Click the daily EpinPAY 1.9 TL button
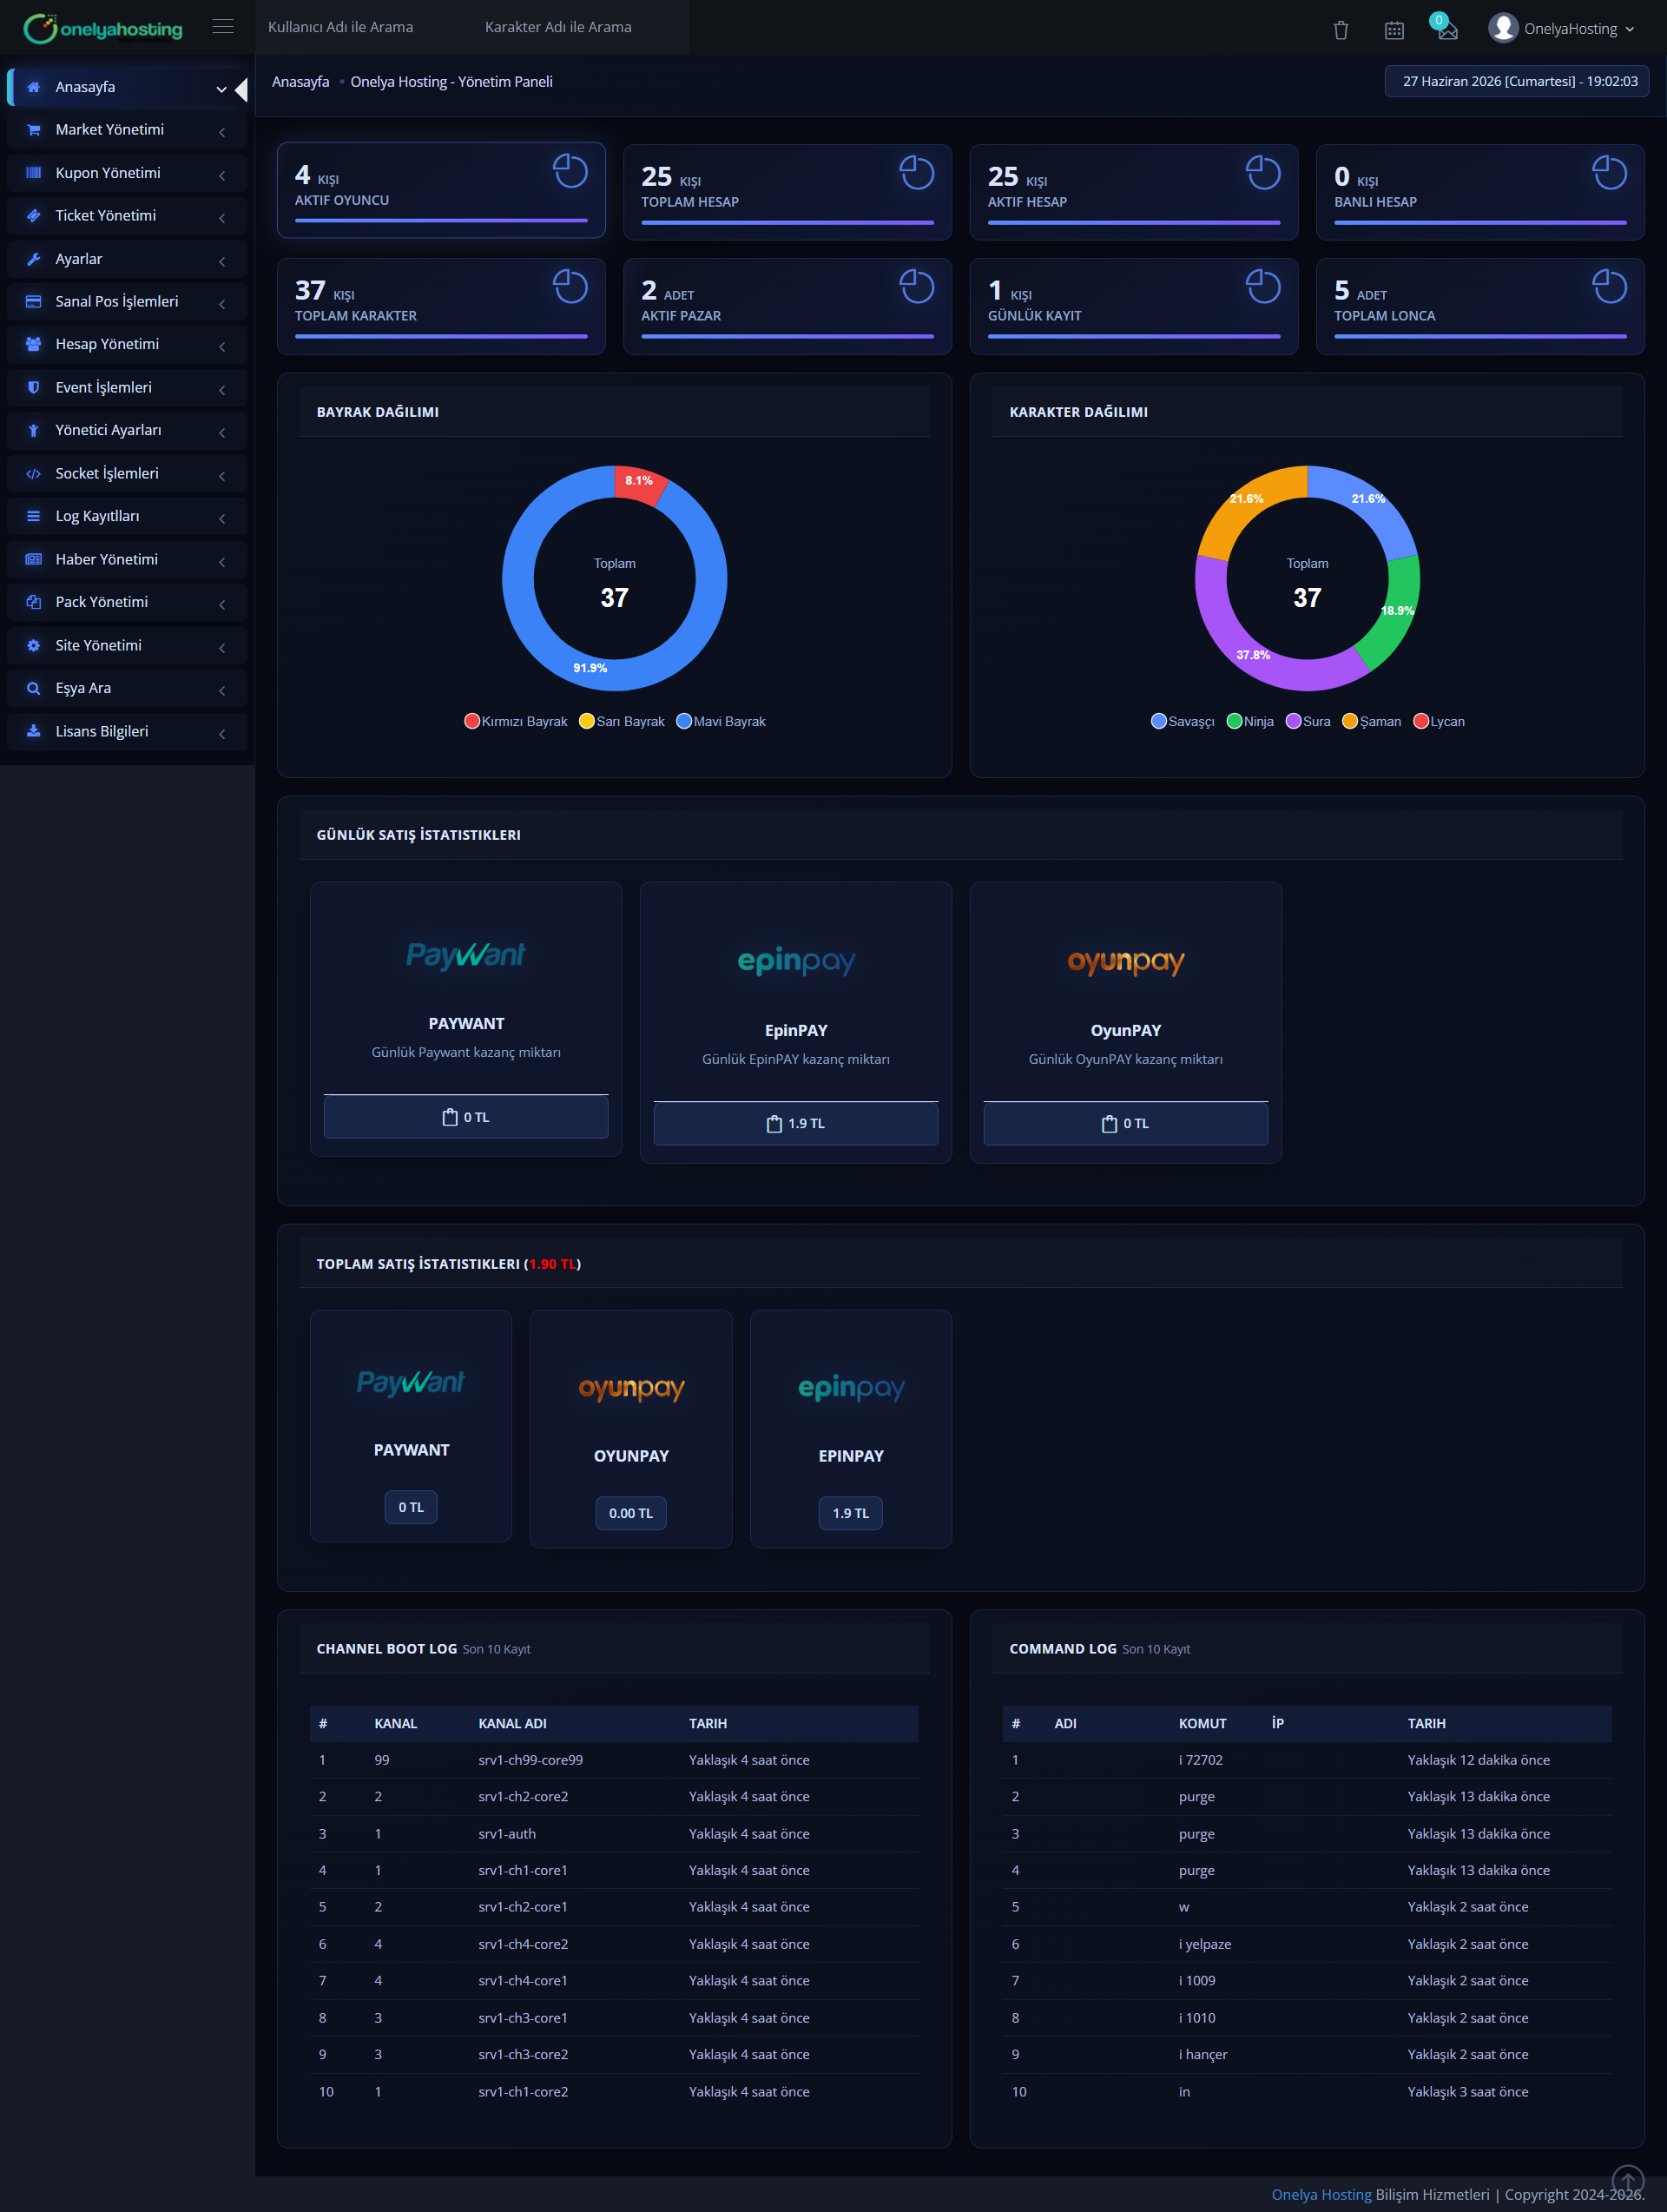 coord(796,1124)
